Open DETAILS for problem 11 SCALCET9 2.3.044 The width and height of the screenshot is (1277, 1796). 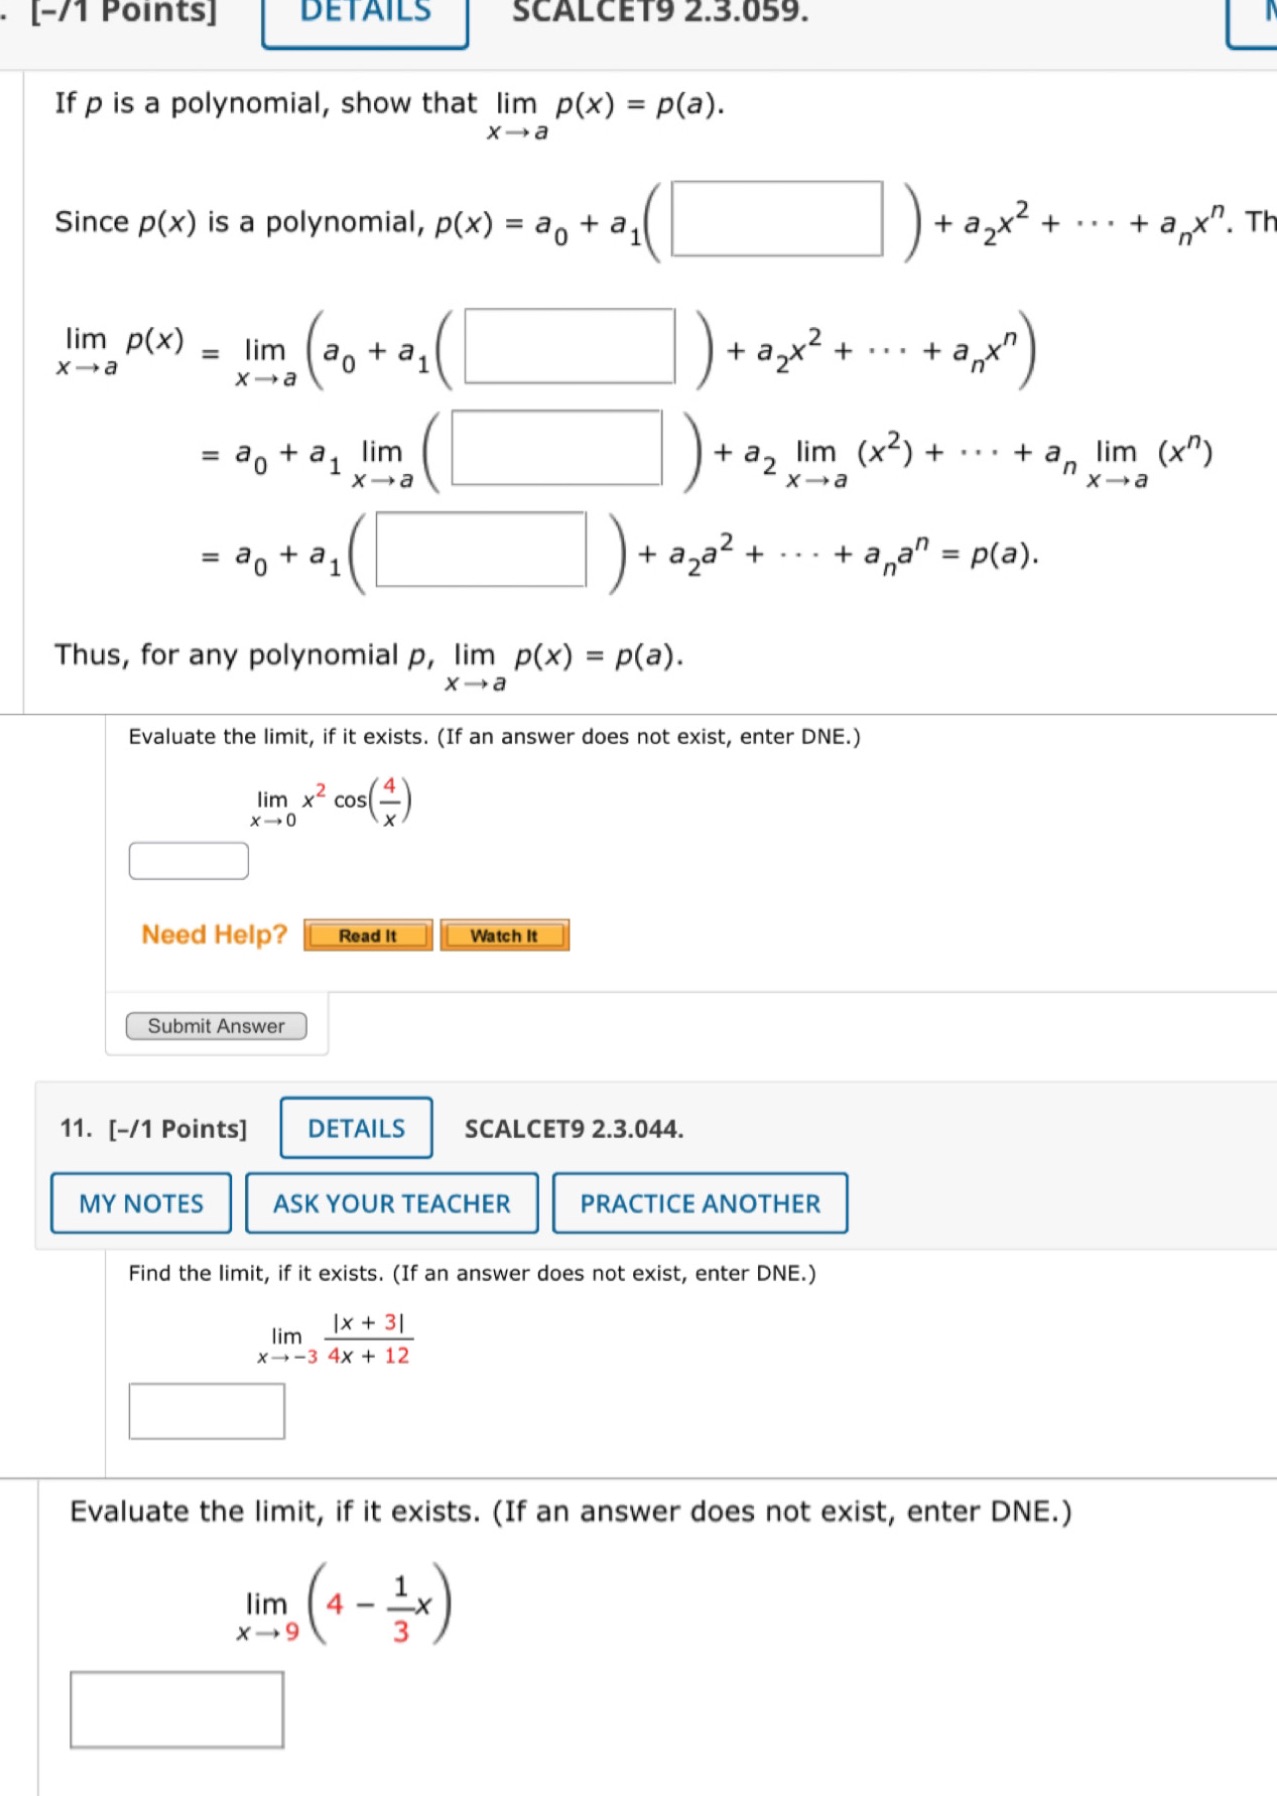[355, 1127]
